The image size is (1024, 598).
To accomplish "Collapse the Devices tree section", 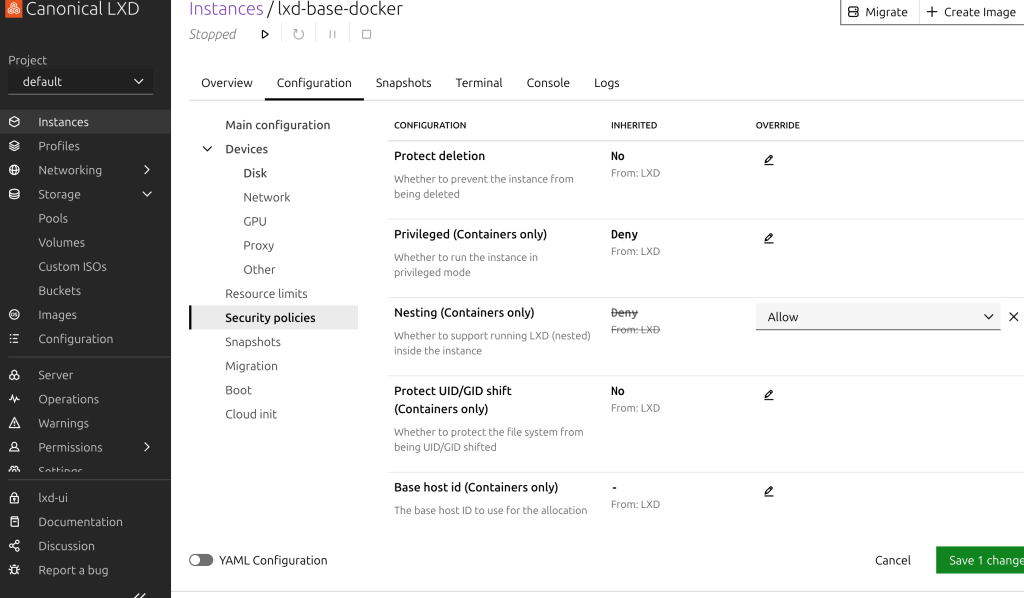I will (208, 149).
